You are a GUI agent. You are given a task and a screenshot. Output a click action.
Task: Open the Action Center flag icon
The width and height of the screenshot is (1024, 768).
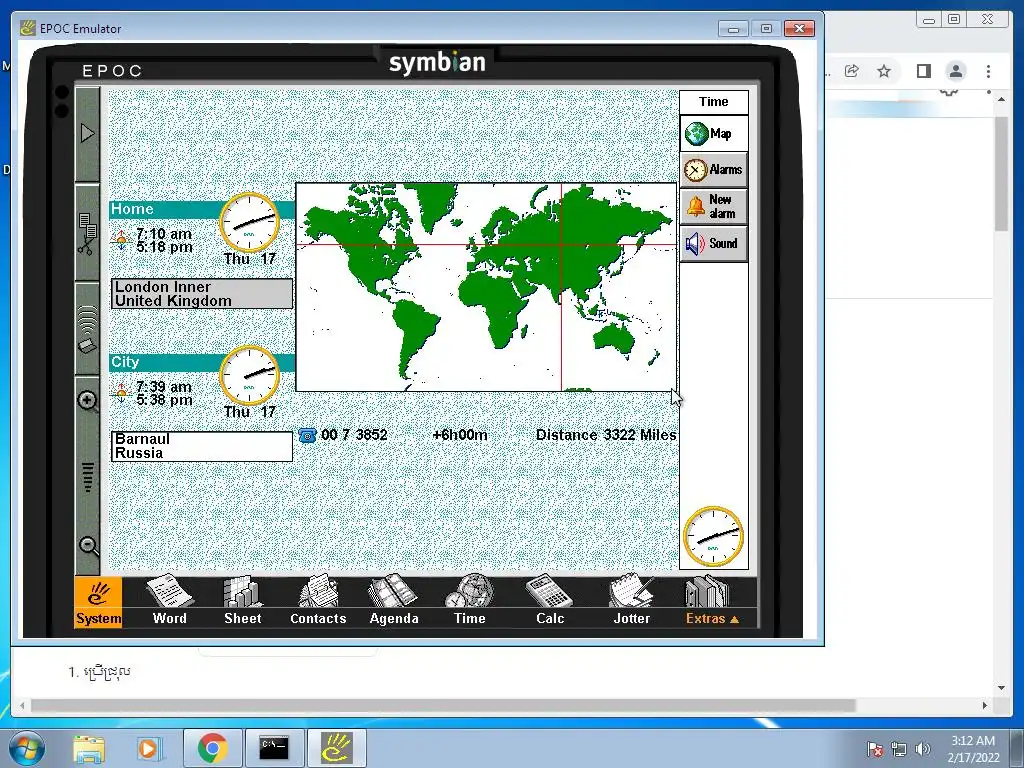click(x=875, y=749)
